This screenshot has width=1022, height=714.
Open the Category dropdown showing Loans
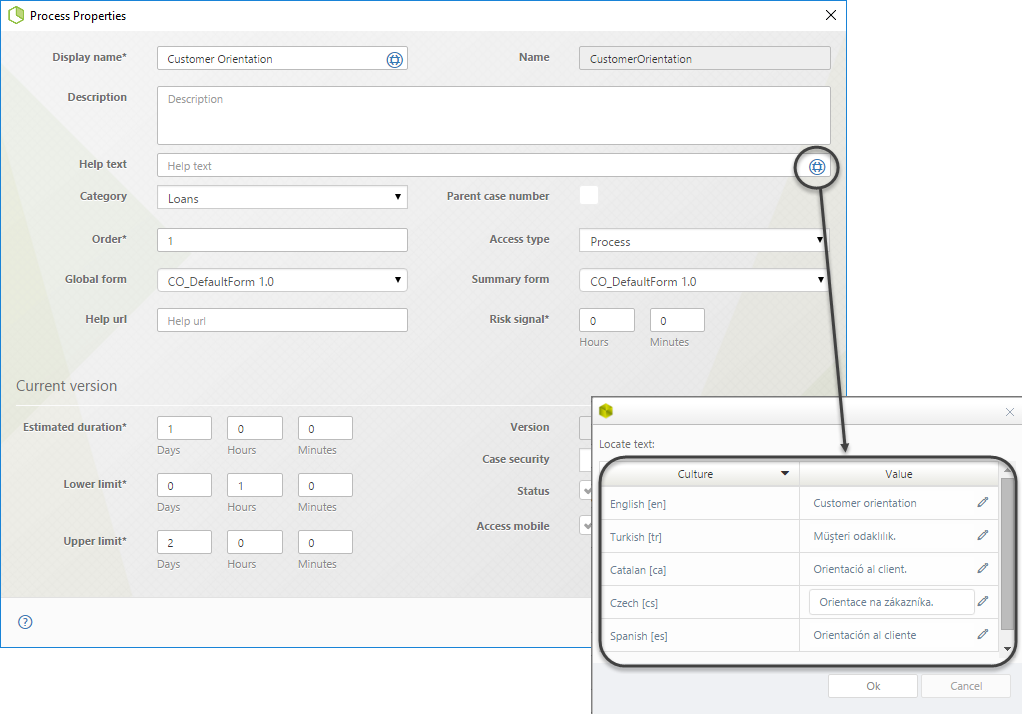pyautogui.click(x=282, y=198)
